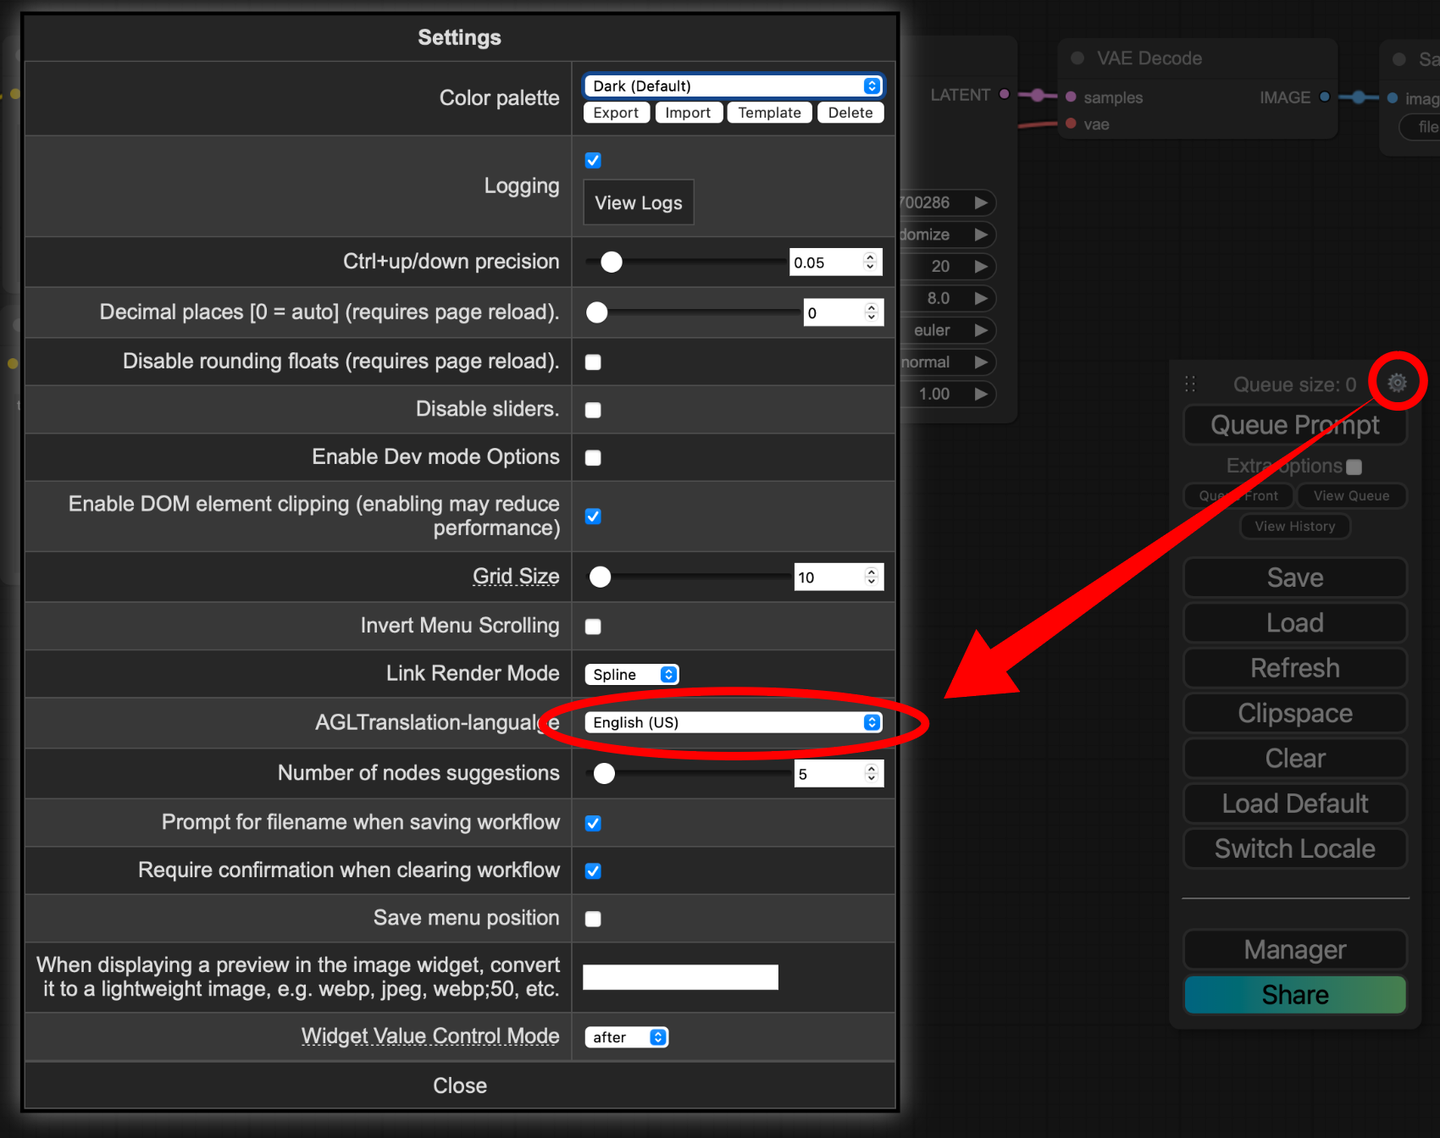Adjust the Grid Size slider
The image size is (1440, 1138).
(x=689, y=577)
